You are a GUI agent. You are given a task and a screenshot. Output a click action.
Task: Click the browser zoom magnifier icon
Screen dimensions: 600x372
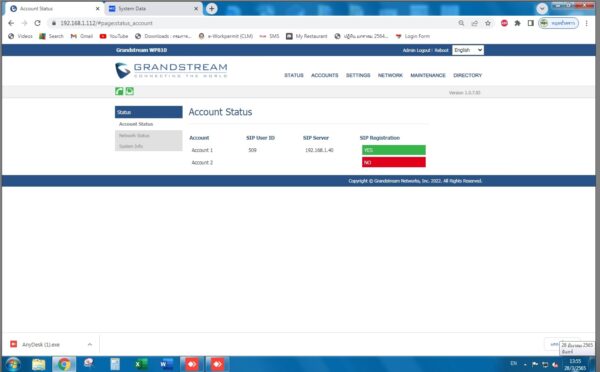pyautogui.click(x=461, y=23)
